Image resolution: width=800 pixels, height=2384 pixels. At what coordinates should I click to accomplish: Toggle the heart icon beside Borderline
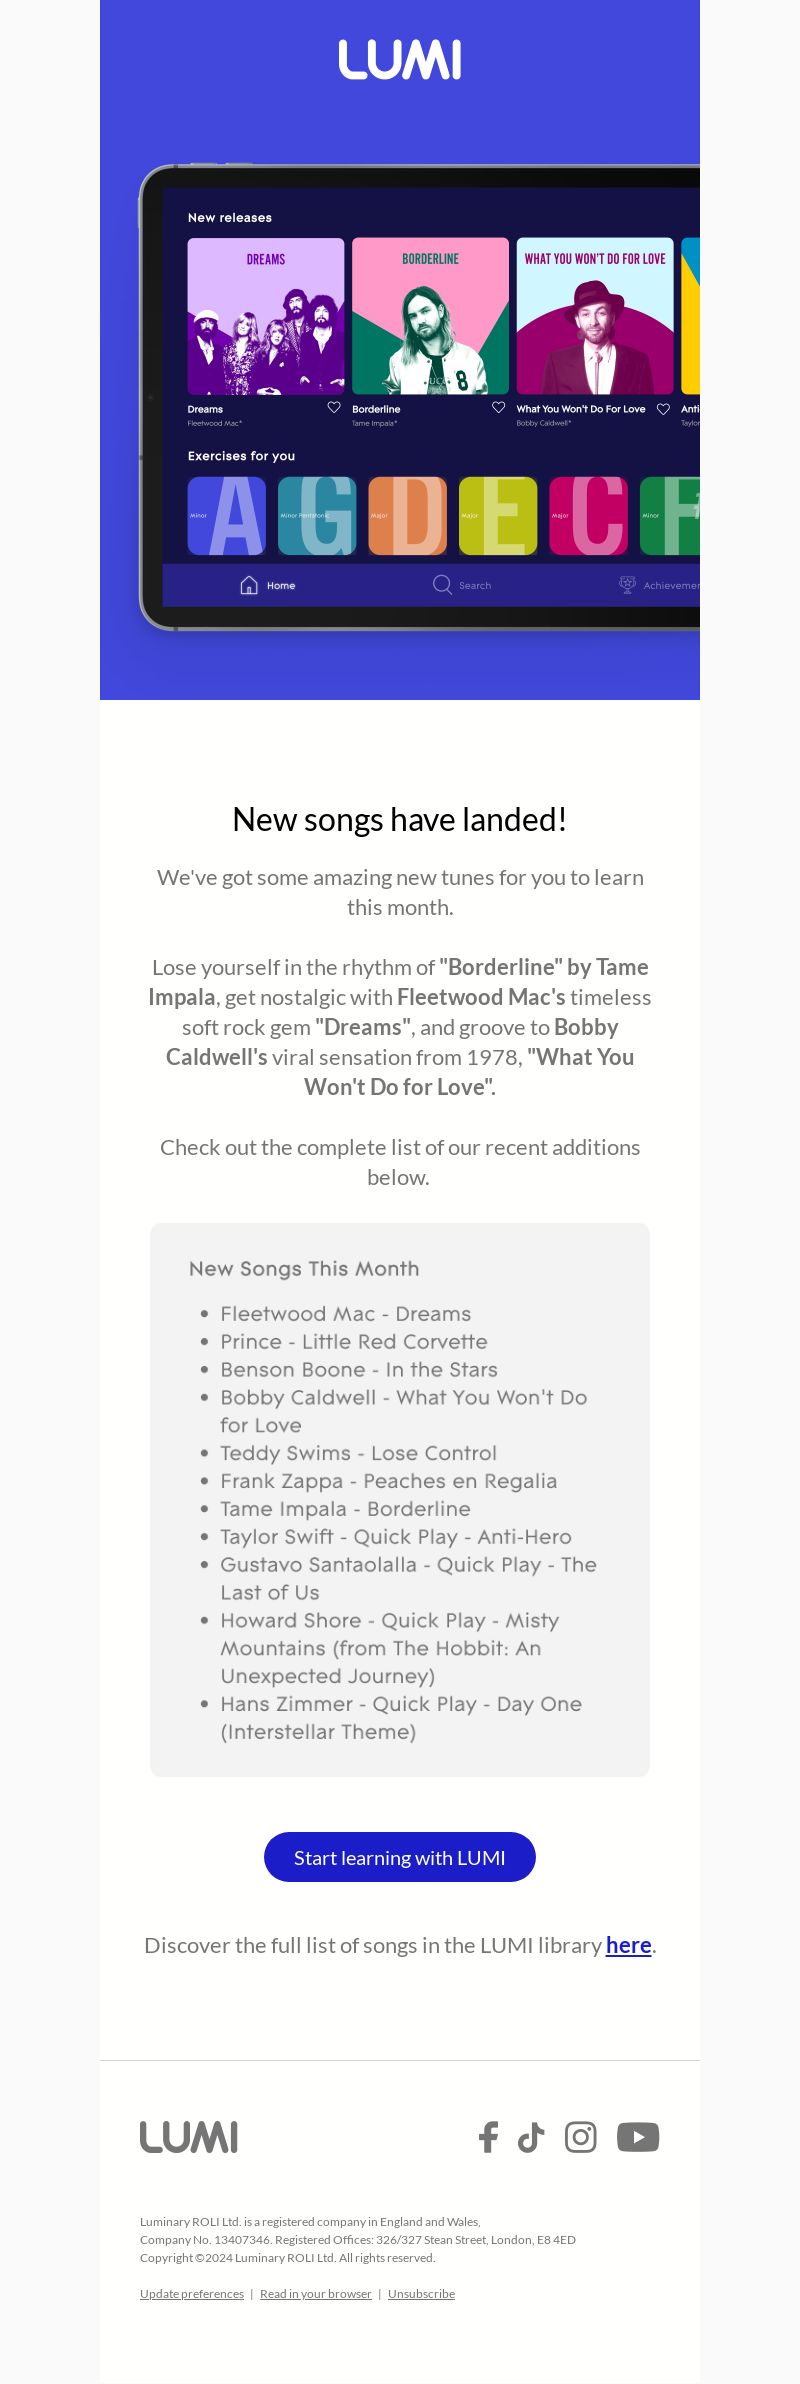click(x=498, y=407)
